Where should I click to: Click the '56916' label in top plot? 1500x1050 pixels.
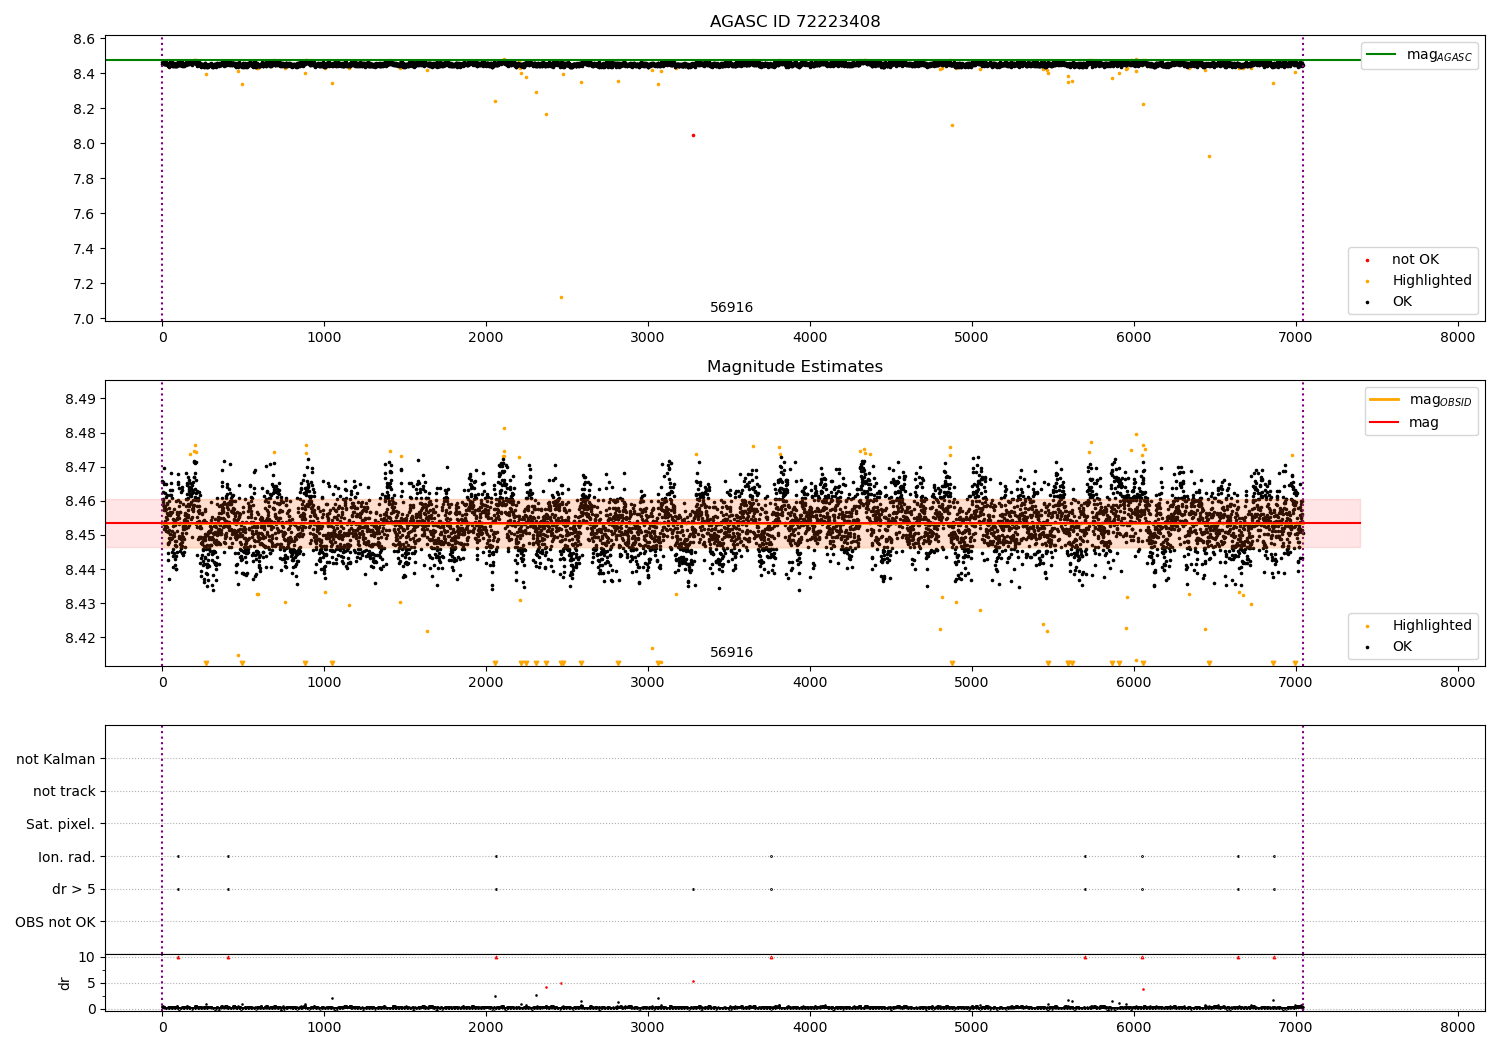tap(731, 308)
